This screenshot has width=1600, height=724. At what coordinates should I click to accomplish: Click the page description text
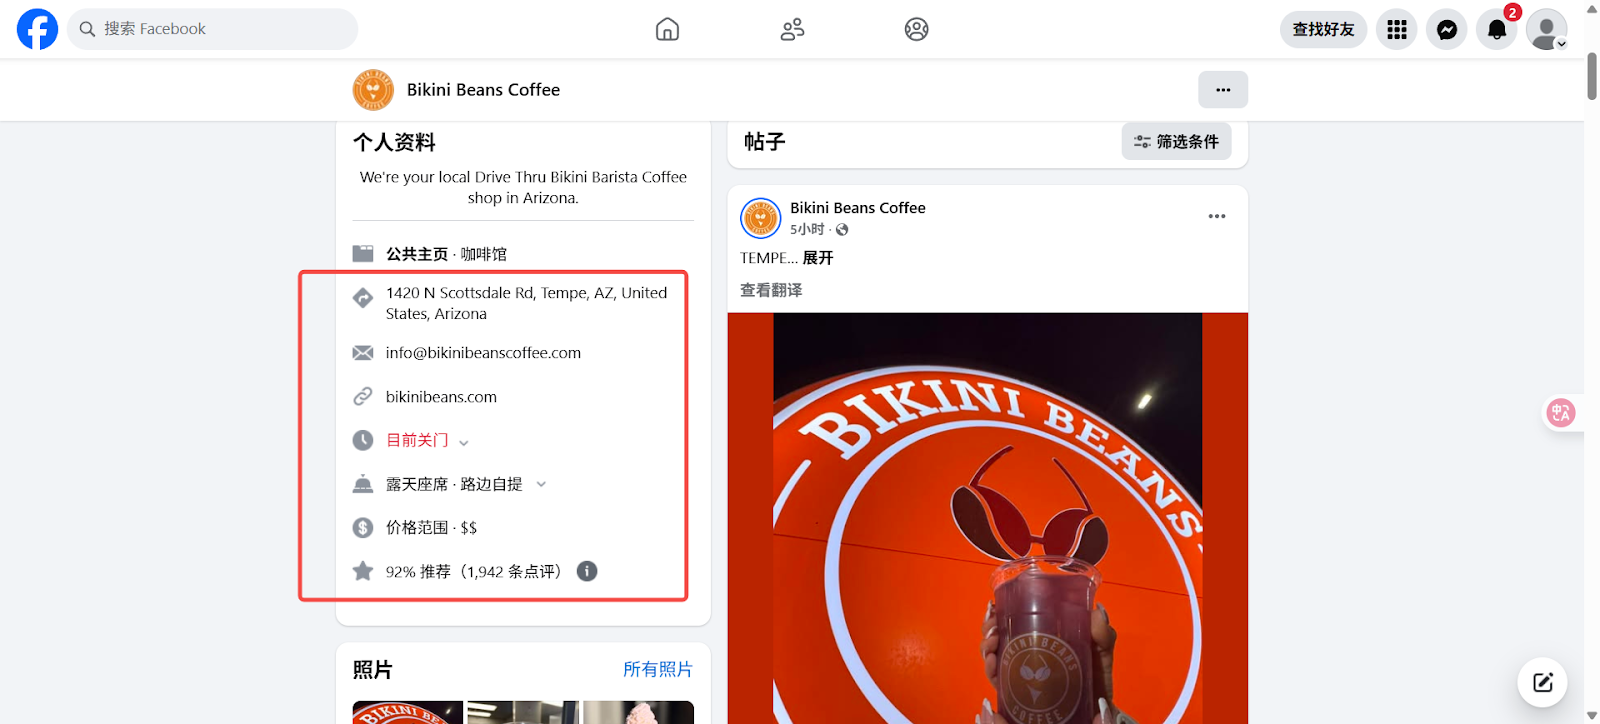[x=523, y=187]
